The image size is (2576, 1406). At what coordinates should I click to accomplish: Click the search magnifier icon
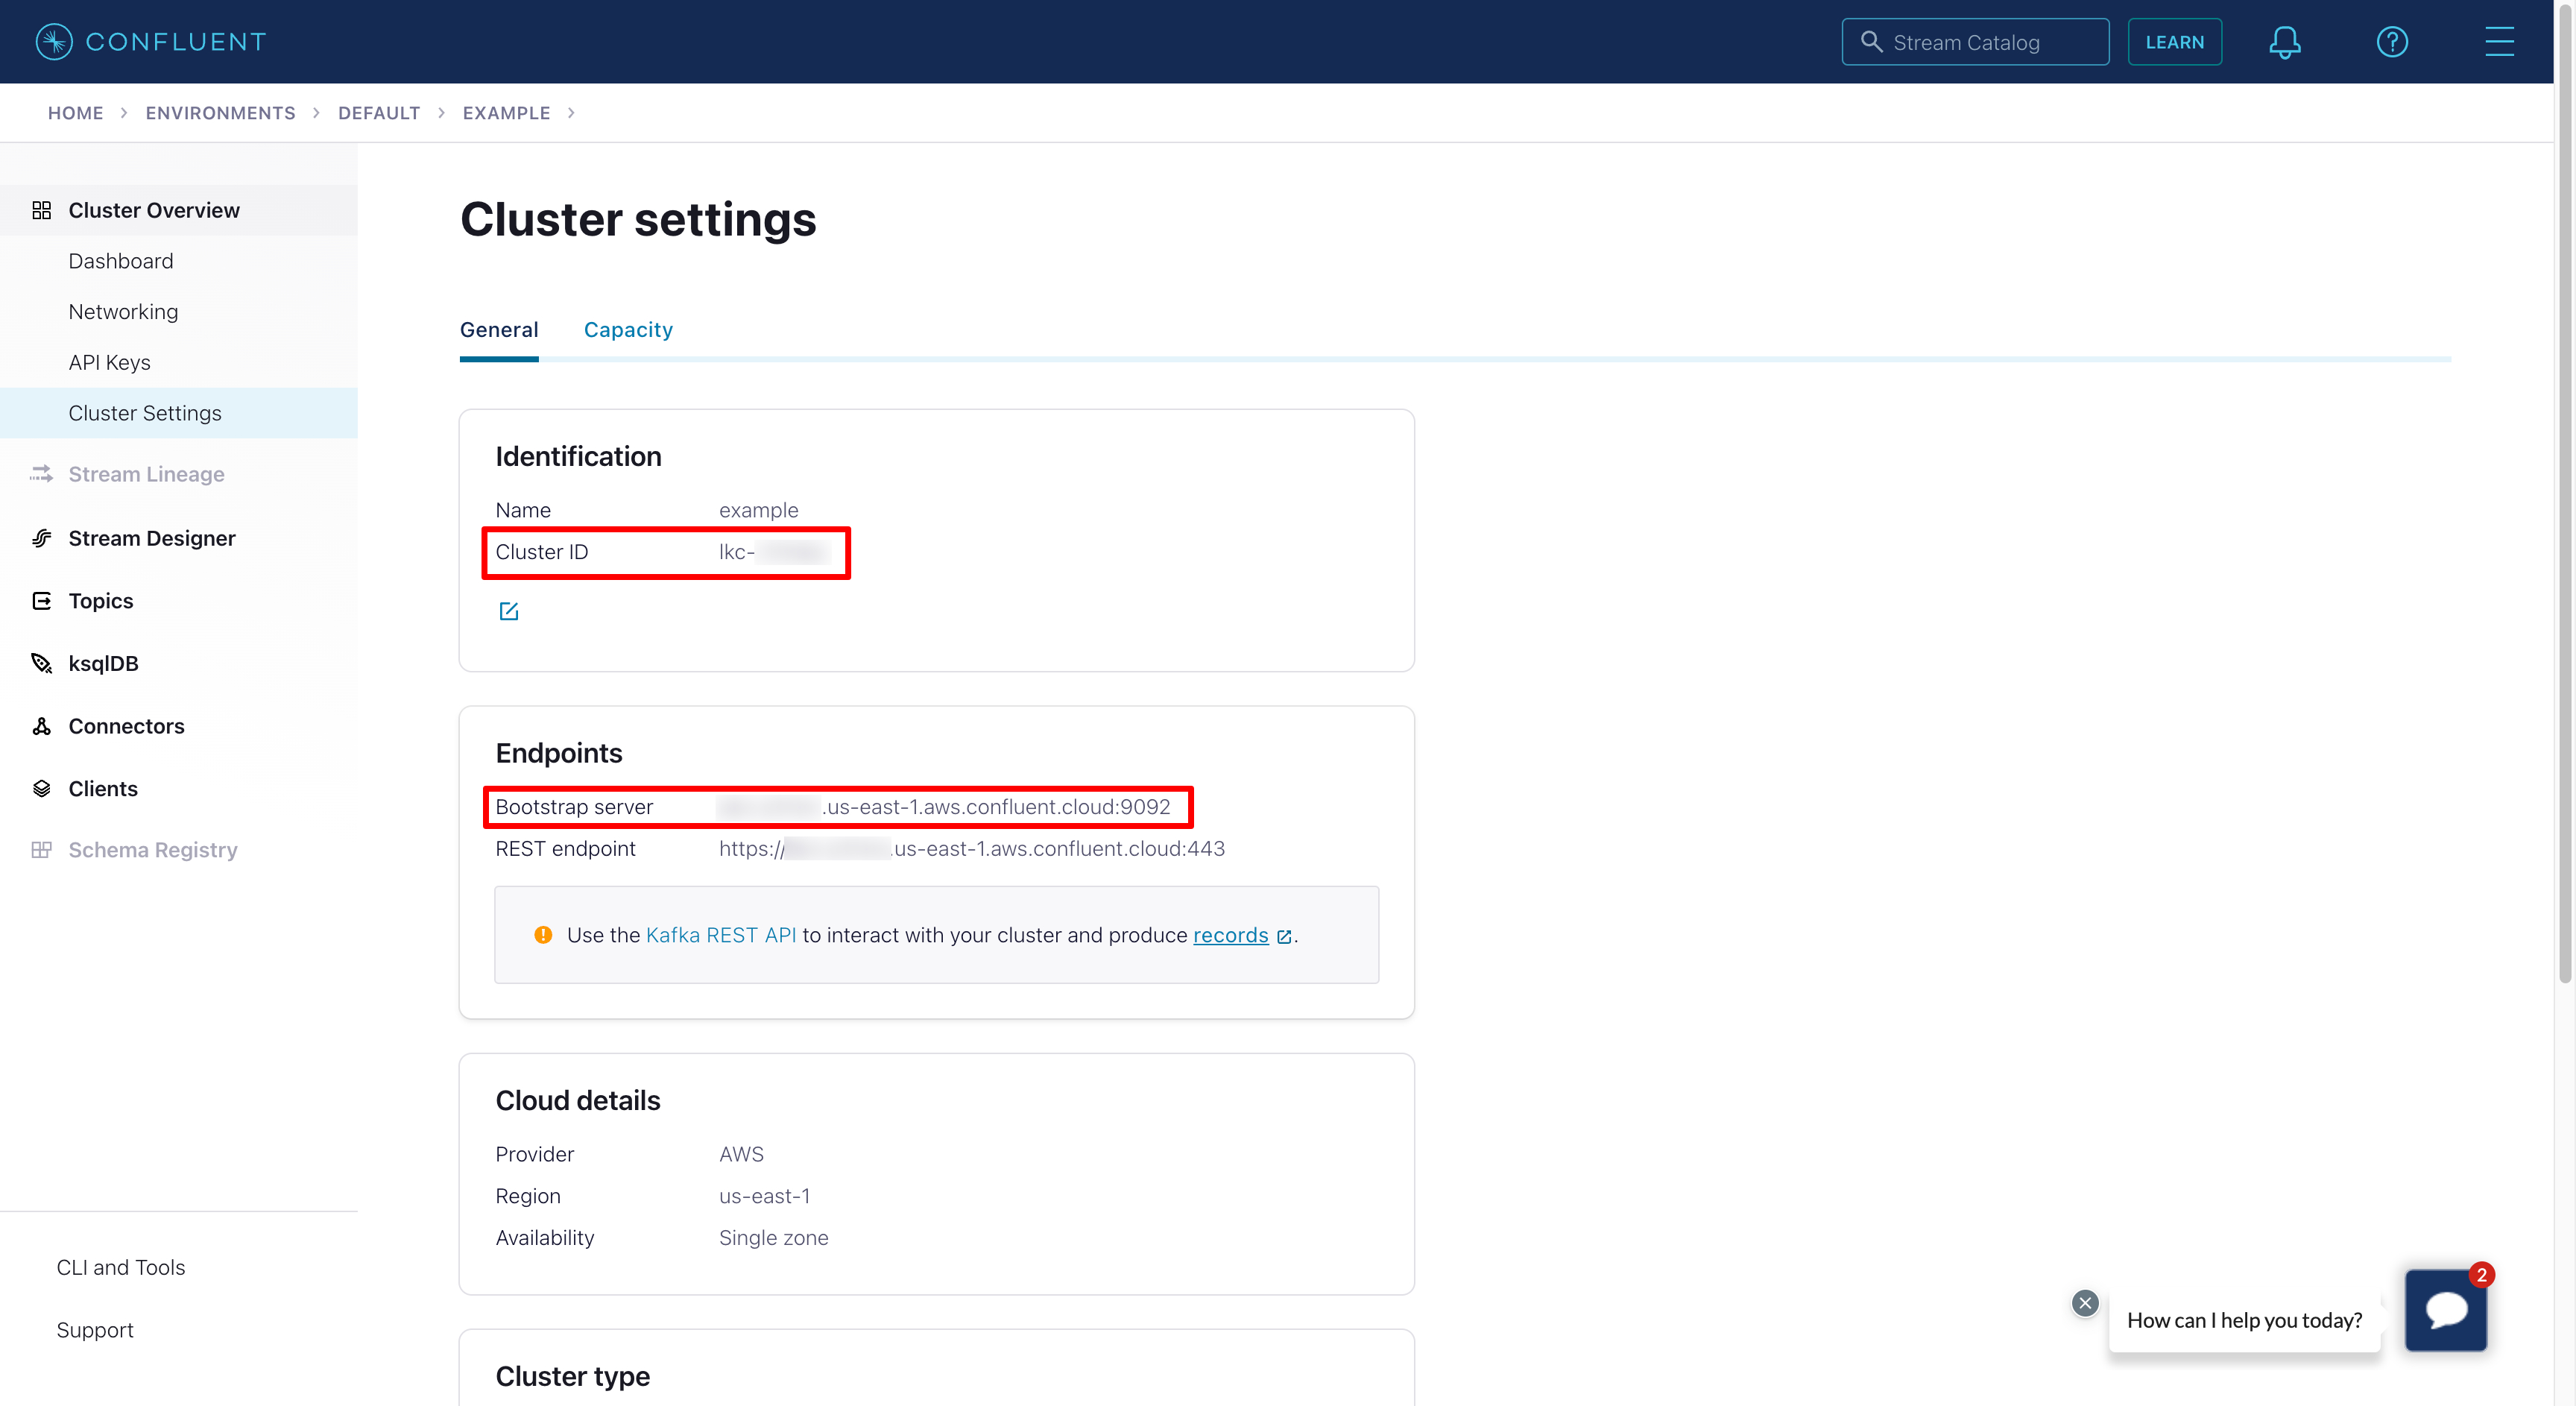coord(1871,42)
